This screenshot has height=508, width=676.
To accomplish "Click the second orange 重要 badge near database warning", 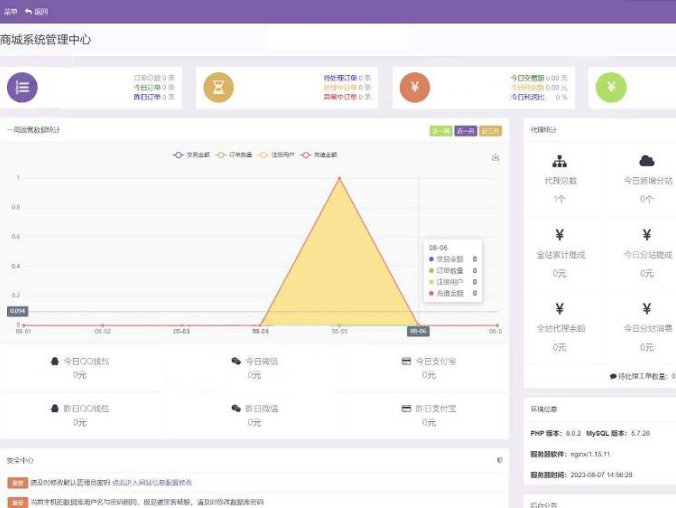I will point(18,502).
